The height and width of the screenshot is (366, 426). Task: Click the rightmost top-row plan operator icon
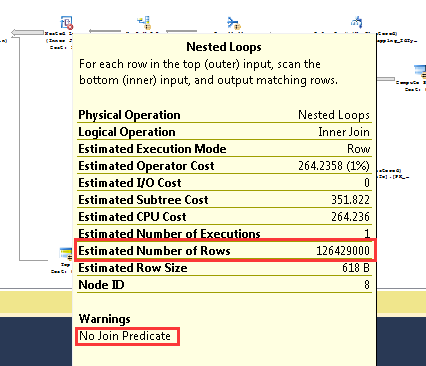click(357, 22)
